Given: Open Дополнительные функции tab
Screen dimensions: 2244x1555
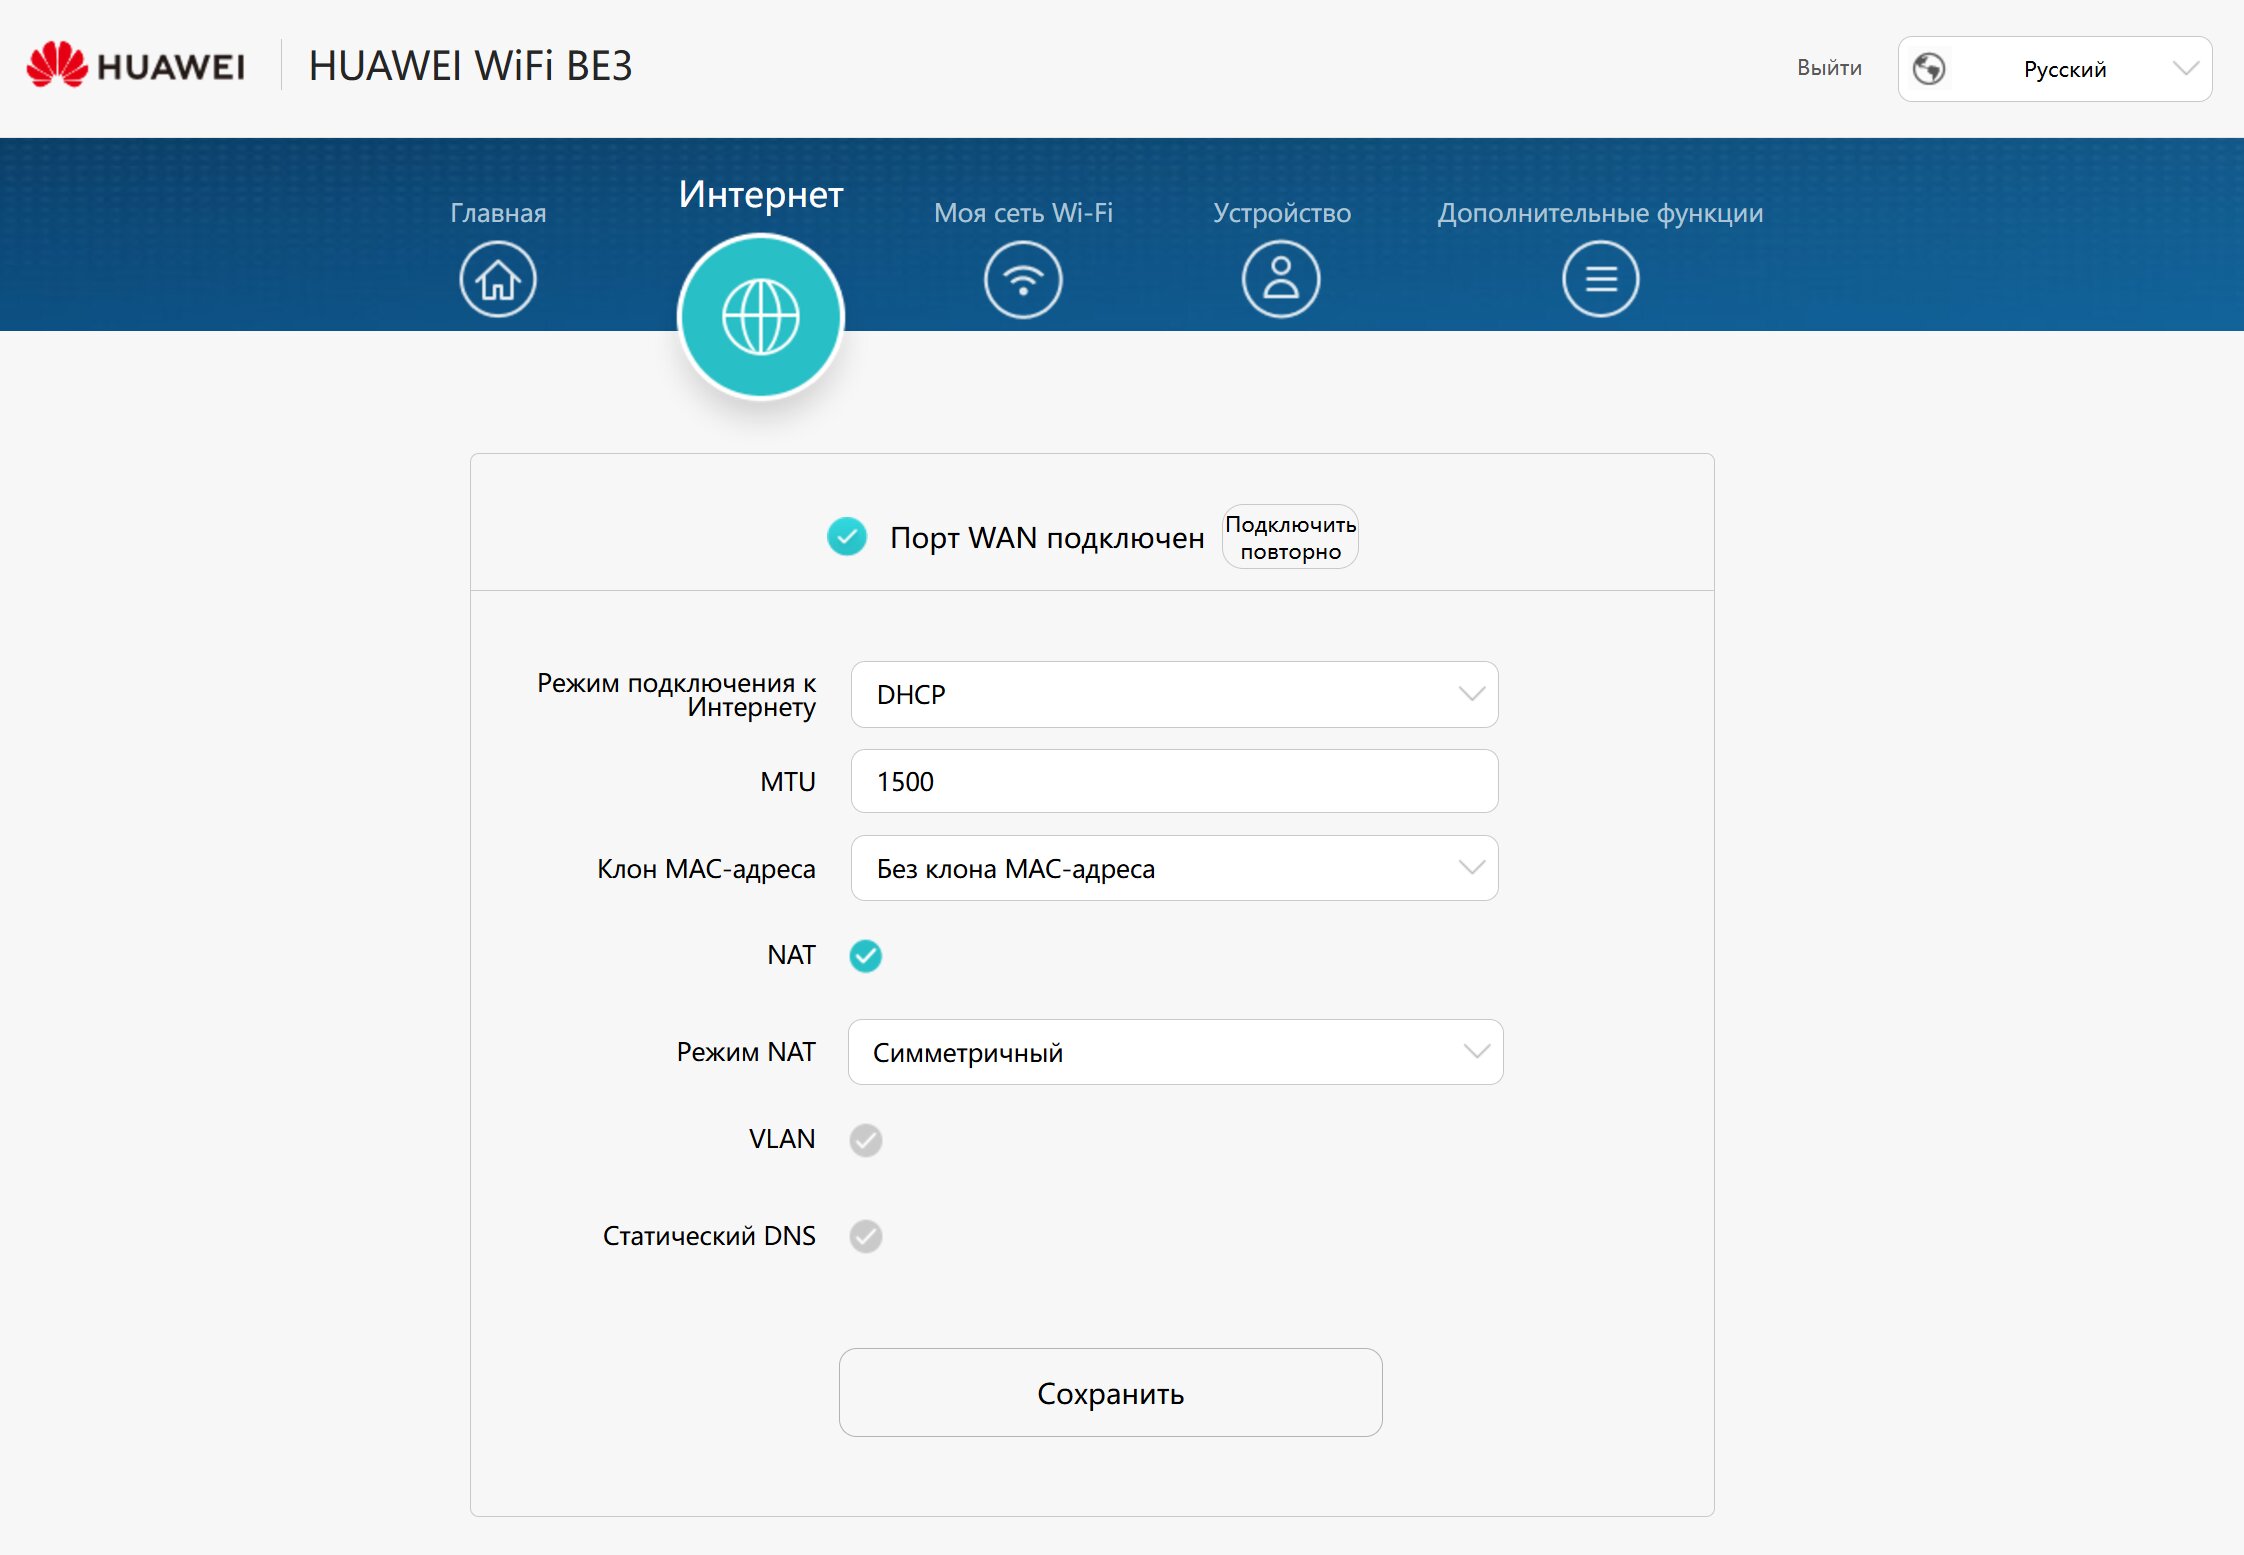Looking at the screenshot, I should click(x=1601, y=213).
